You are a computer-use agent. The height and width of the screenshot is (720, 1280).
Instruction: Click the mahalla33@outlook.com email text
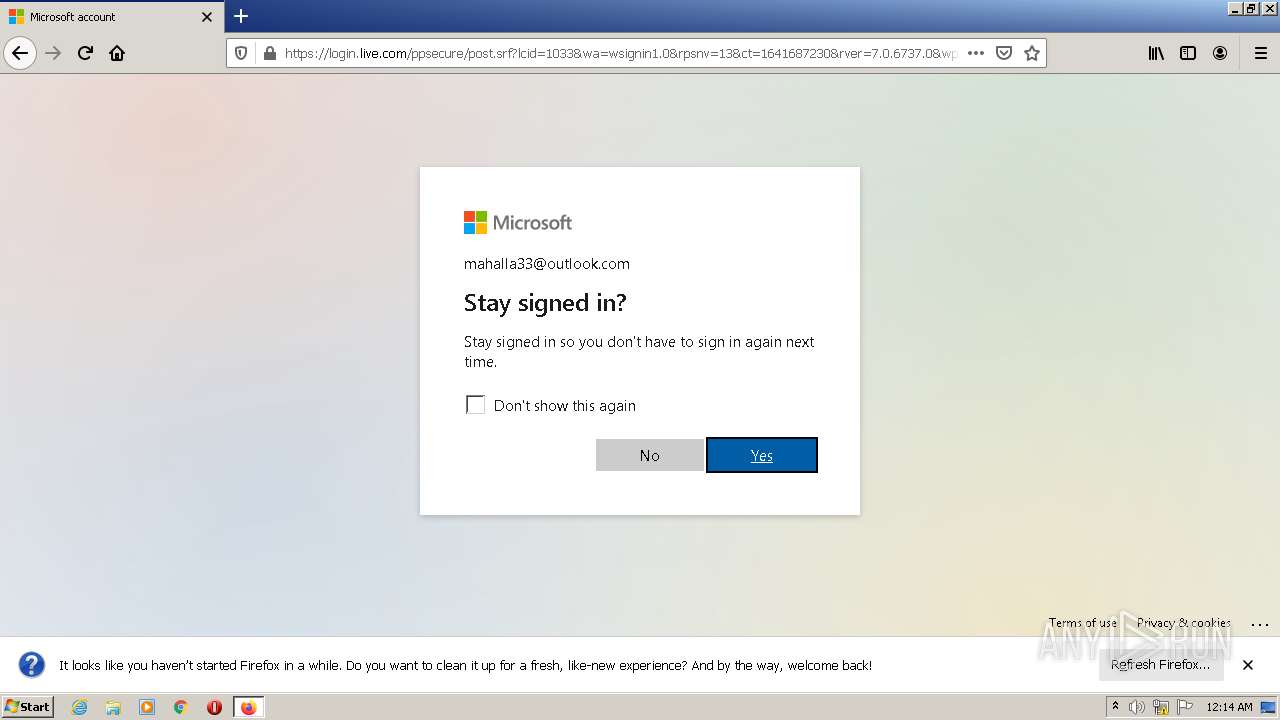[x=547, y=264]
